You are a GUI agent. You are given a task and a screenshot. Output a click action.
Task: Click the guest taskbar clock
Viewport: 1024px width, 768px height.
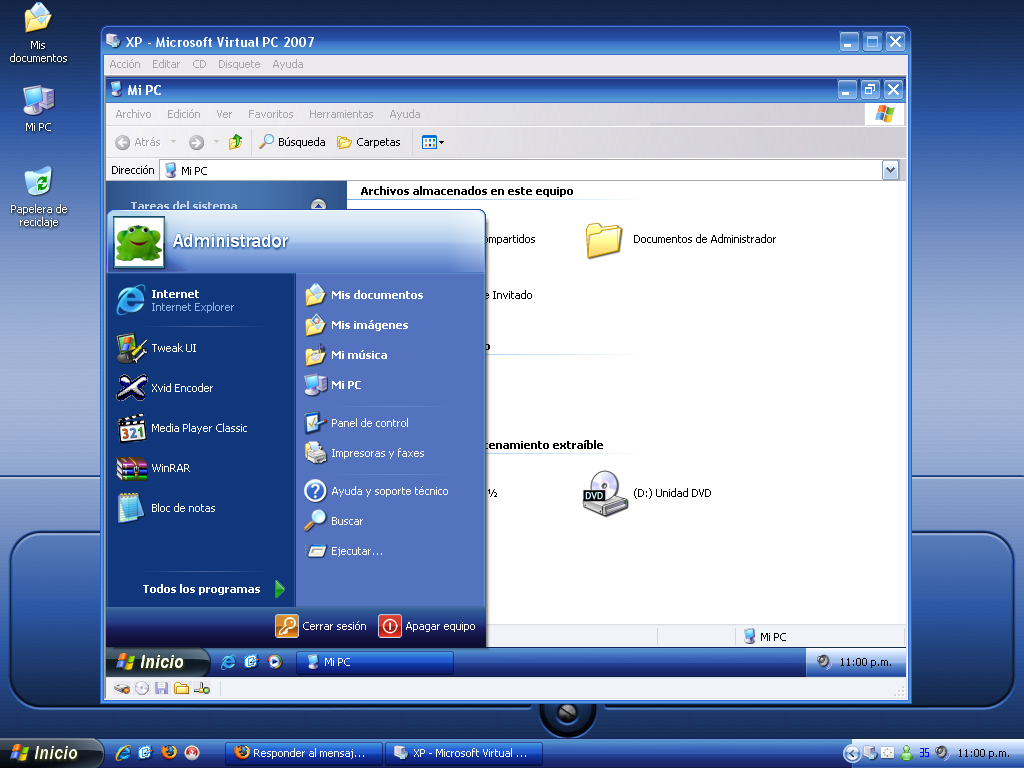tap(865, 662)
